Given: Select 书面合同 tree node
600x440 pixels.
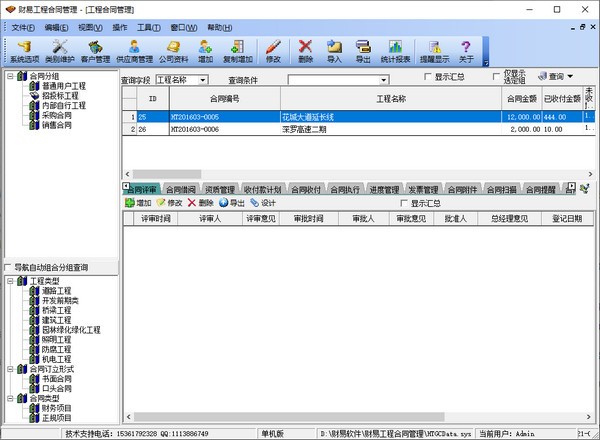Looking at the screenshot, I should (57, 379).
